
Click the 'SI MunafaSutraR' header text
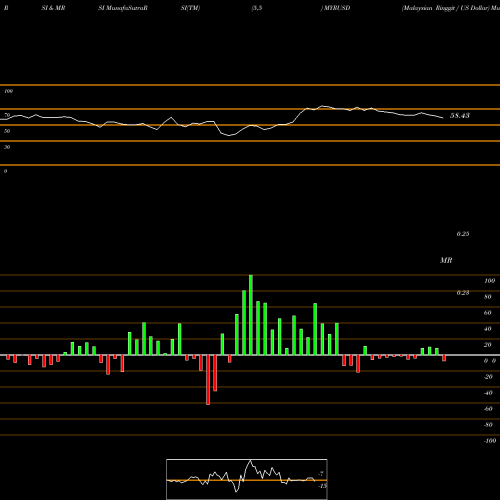tap(123, 8)
